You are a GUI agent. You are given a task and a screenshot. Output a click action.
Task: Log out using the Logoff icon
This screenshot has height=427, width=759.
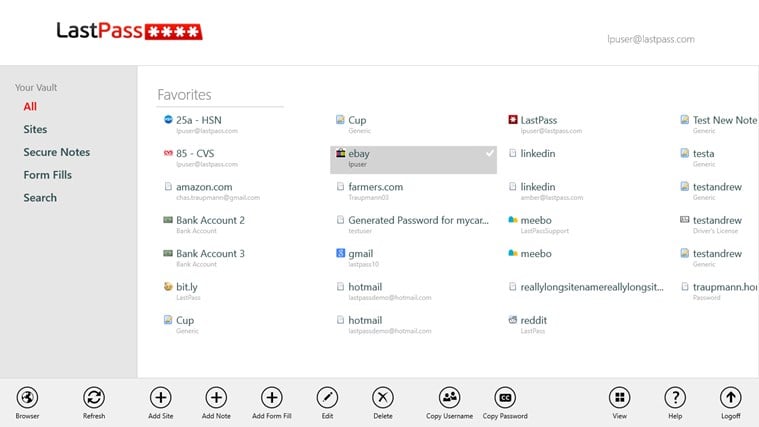(x=730, y=397)
